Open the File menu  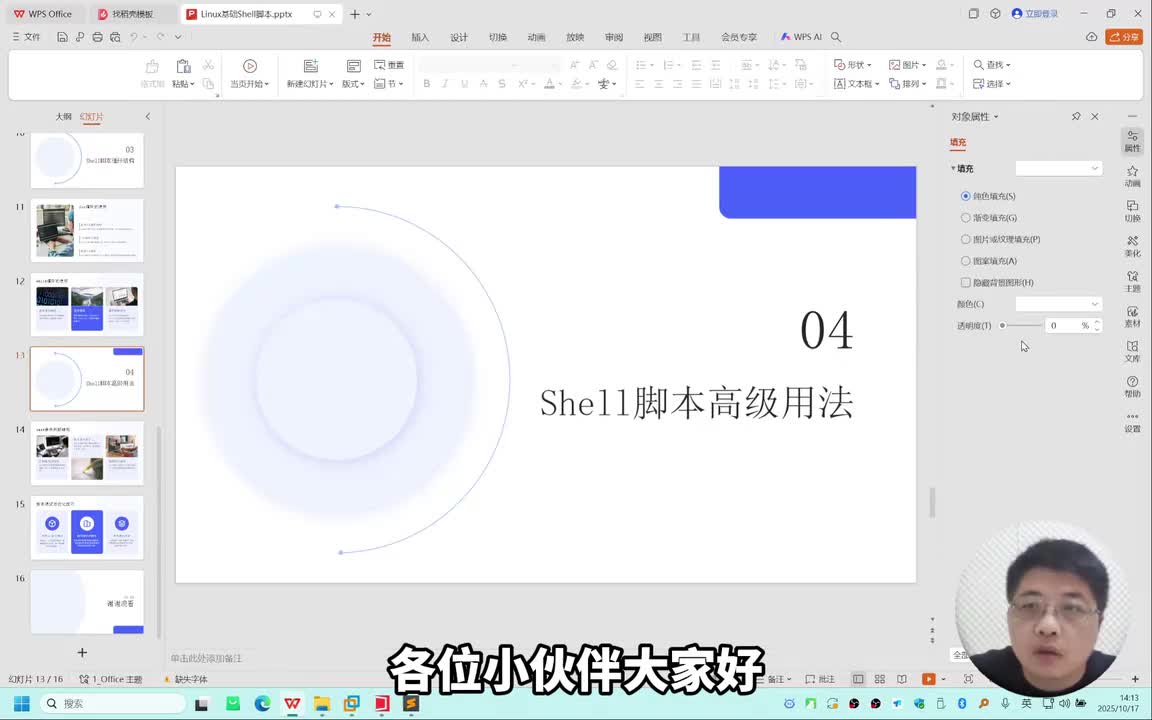(x=26, y=37)
